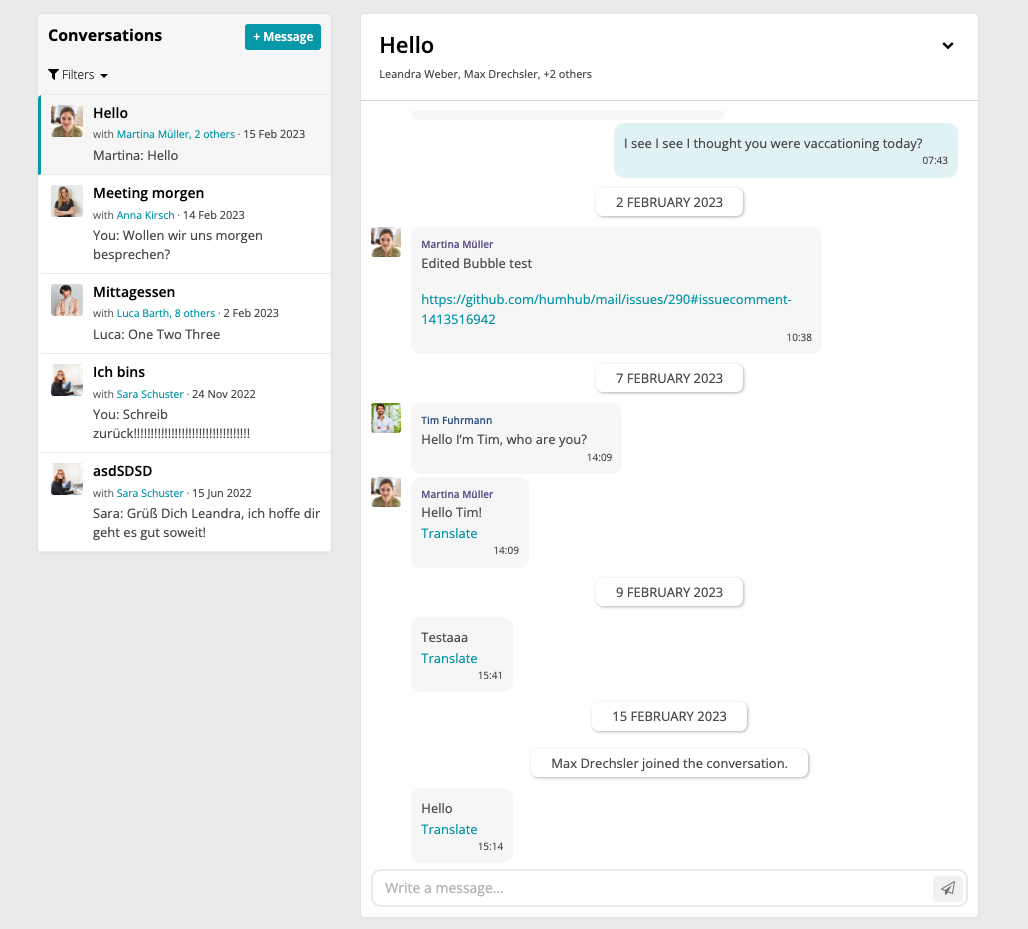Click the 'Hello' conversation title header
Screen dimensions: 1028x929
pyautogui.click(x=406, y=46)
